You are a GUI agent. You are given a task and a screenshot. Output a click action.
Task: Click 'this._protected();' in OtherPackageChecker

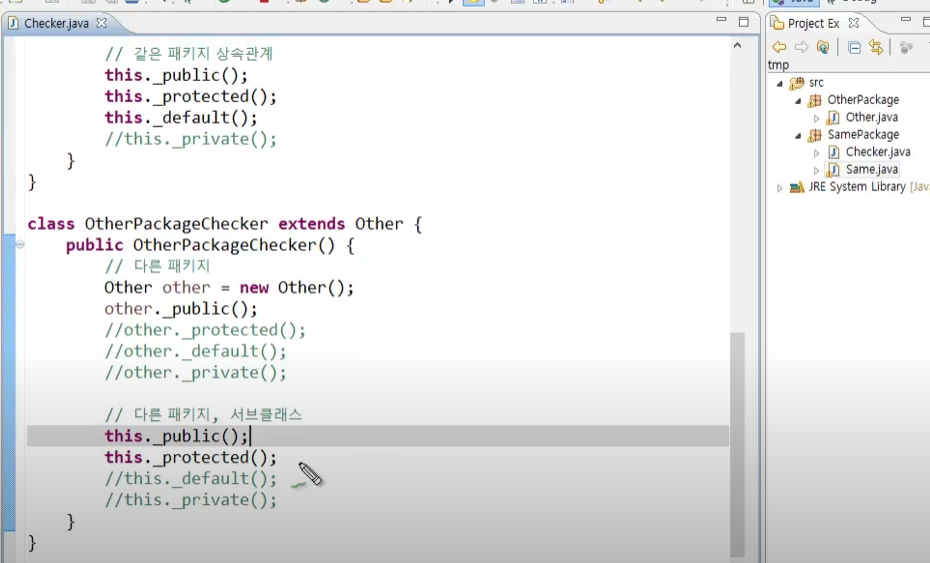190,457
